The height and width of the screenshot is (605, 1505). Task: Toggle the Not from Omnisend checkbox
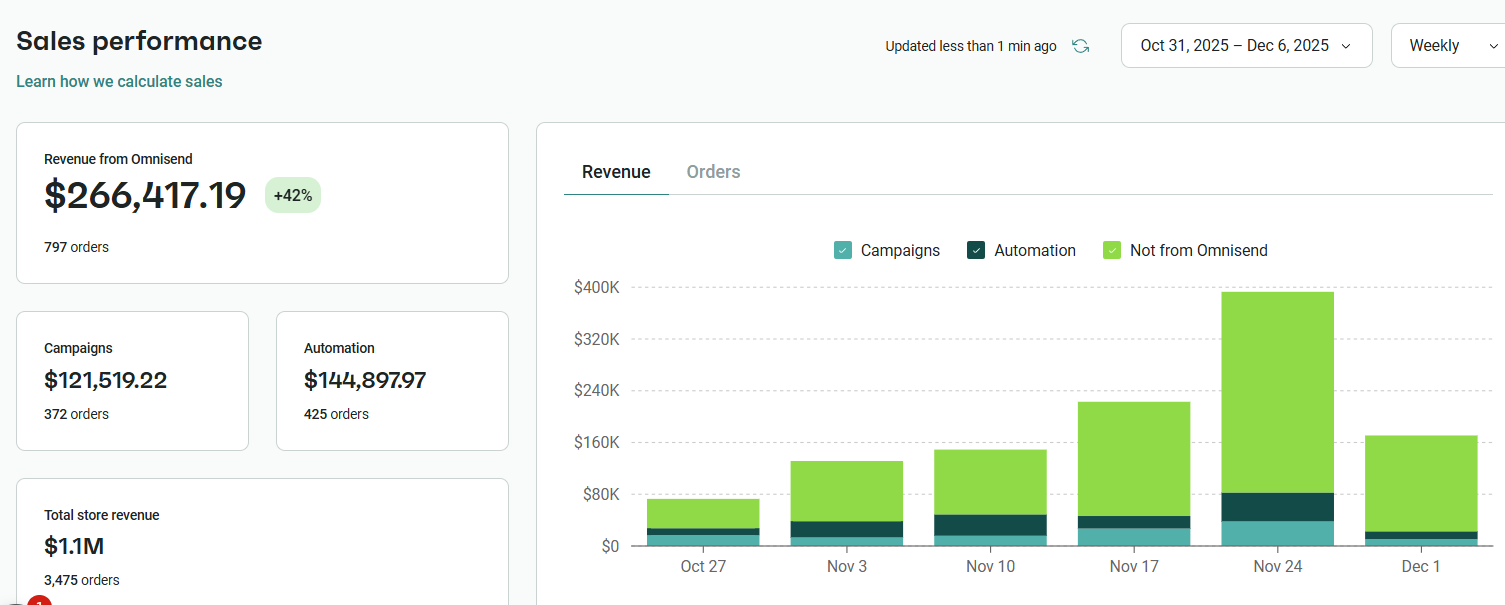tap(1111, 250)
